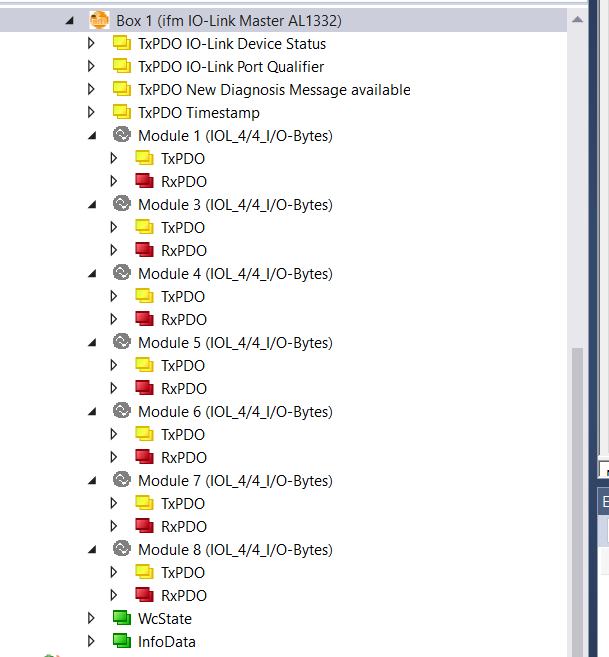
Task: Select Box 1 (ifm IO-Link Master AL1332)
Action: point(229,21)
